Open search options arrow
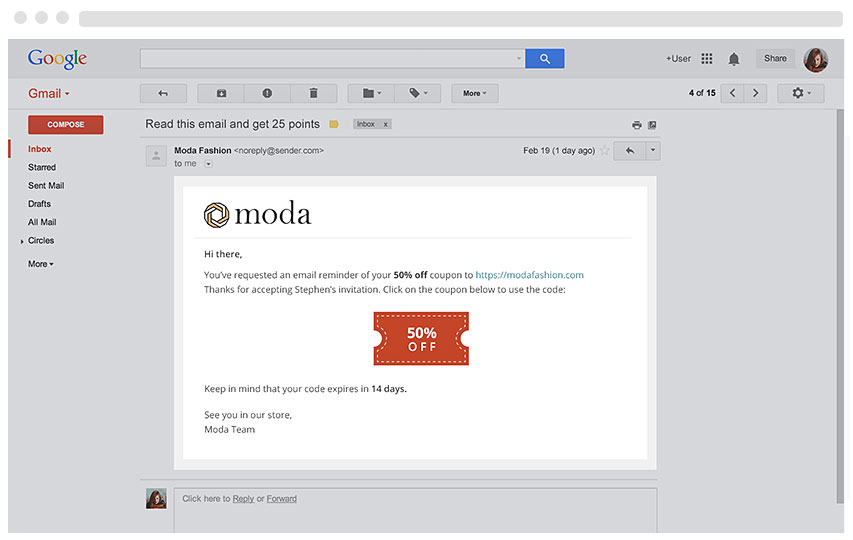 pyautogui.click(x=519, y=58)
